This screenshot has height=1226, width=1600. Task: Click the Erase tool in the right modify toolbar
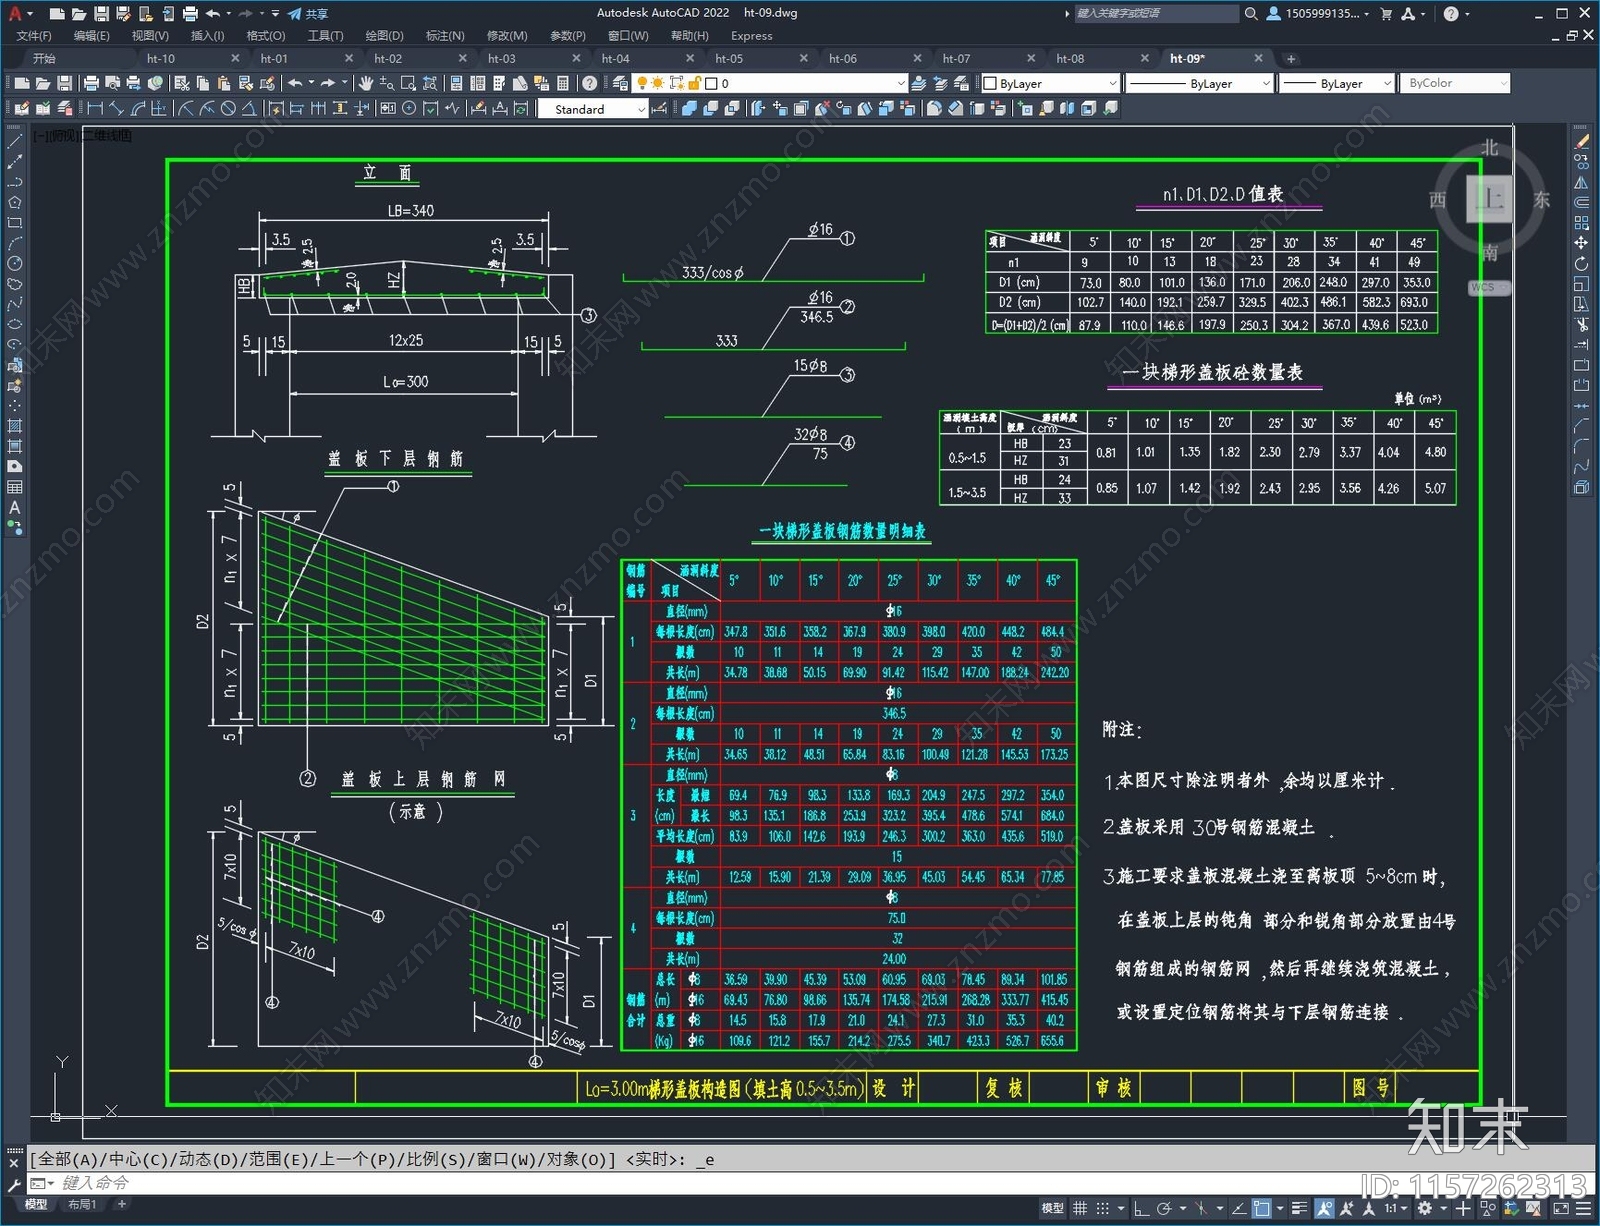click(x=1581, y=143)
